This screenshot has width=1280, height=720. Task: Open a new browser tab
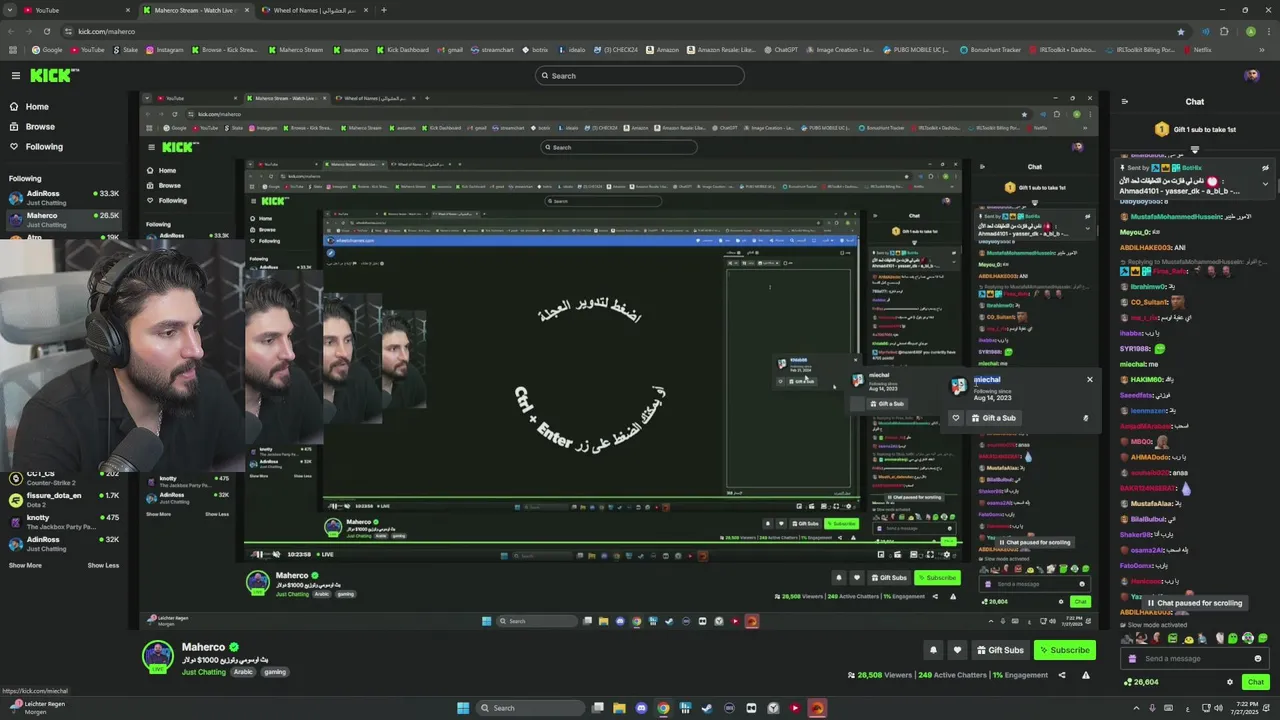click(384, 10)
